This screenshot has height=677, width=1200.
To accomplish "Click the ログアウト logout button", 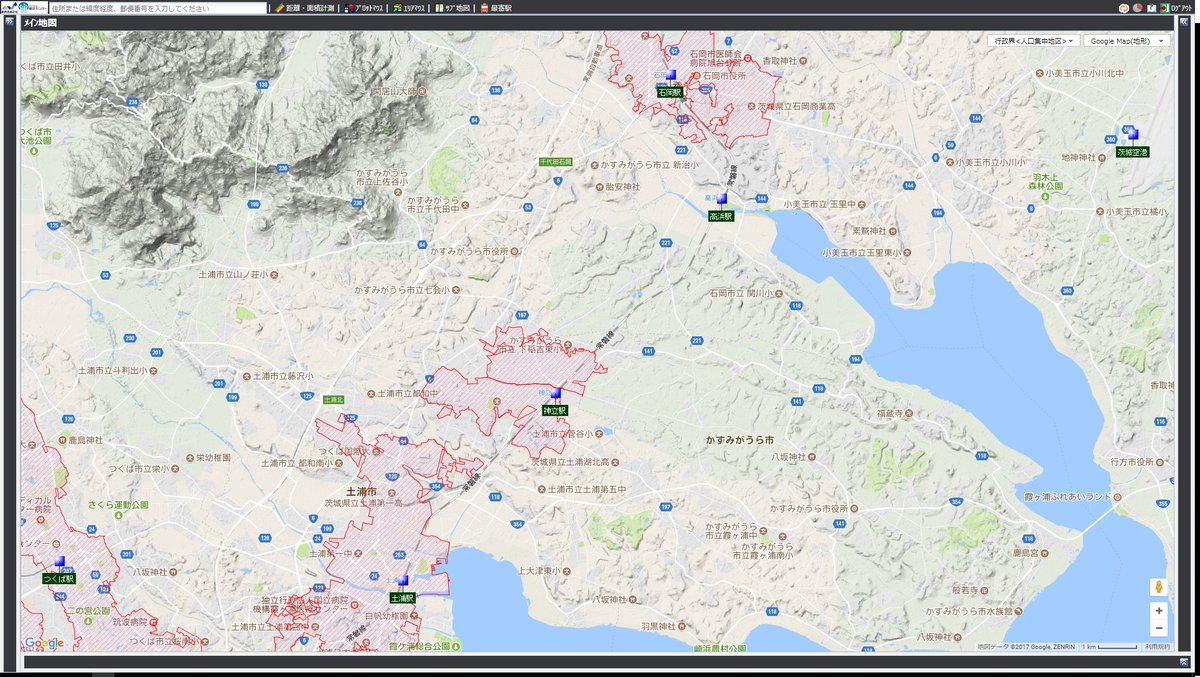I will tap(1177, 8).
